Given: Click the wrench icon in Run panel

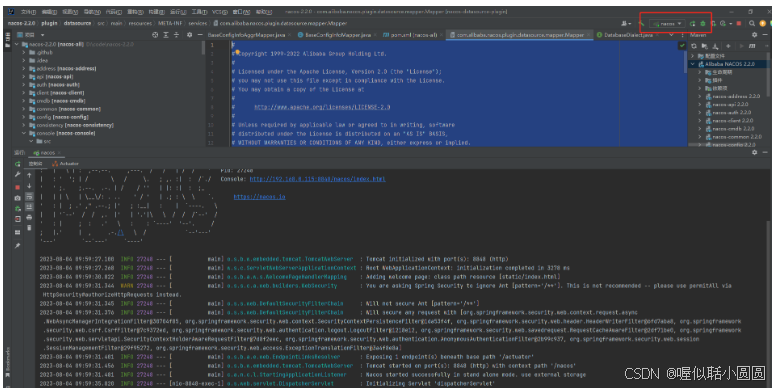Looking at the screenshot, I should pyautogui.click(x=18, y=175).
